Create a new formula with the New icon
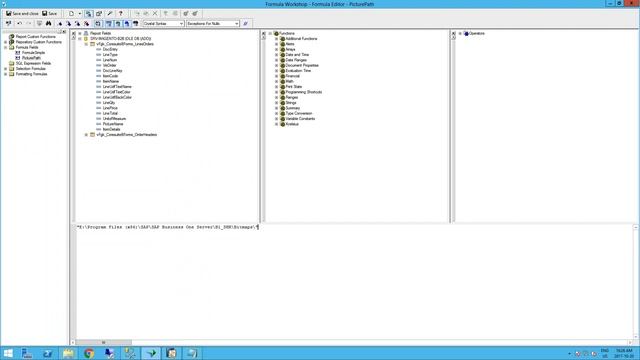 (x=71, y=13)
